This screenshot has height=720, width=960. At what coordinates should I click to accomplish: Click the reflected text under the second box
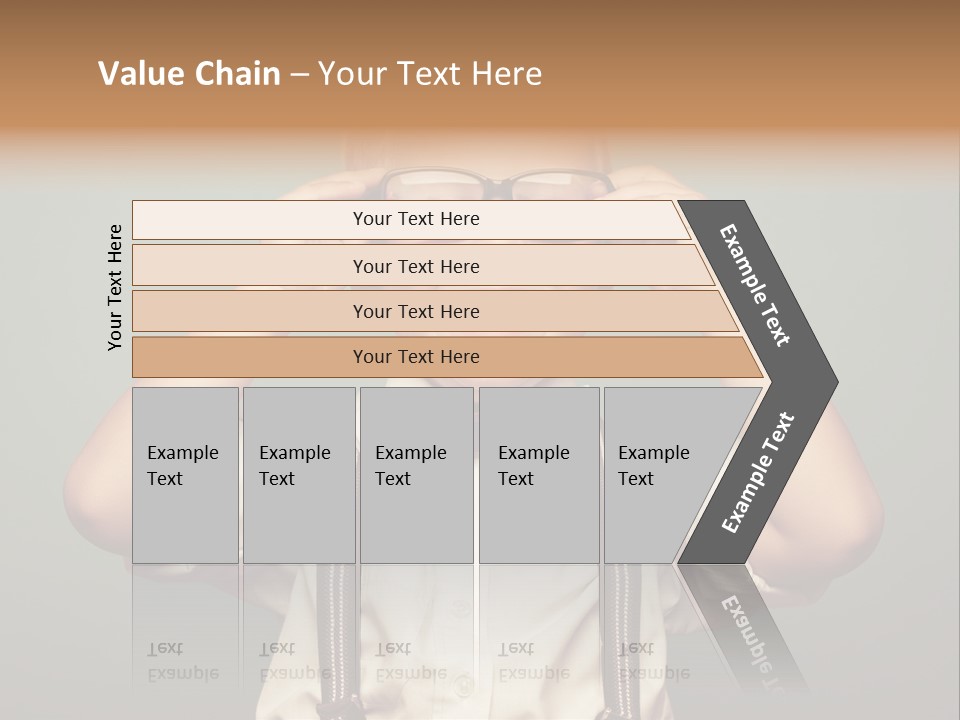tap(294, 661)
